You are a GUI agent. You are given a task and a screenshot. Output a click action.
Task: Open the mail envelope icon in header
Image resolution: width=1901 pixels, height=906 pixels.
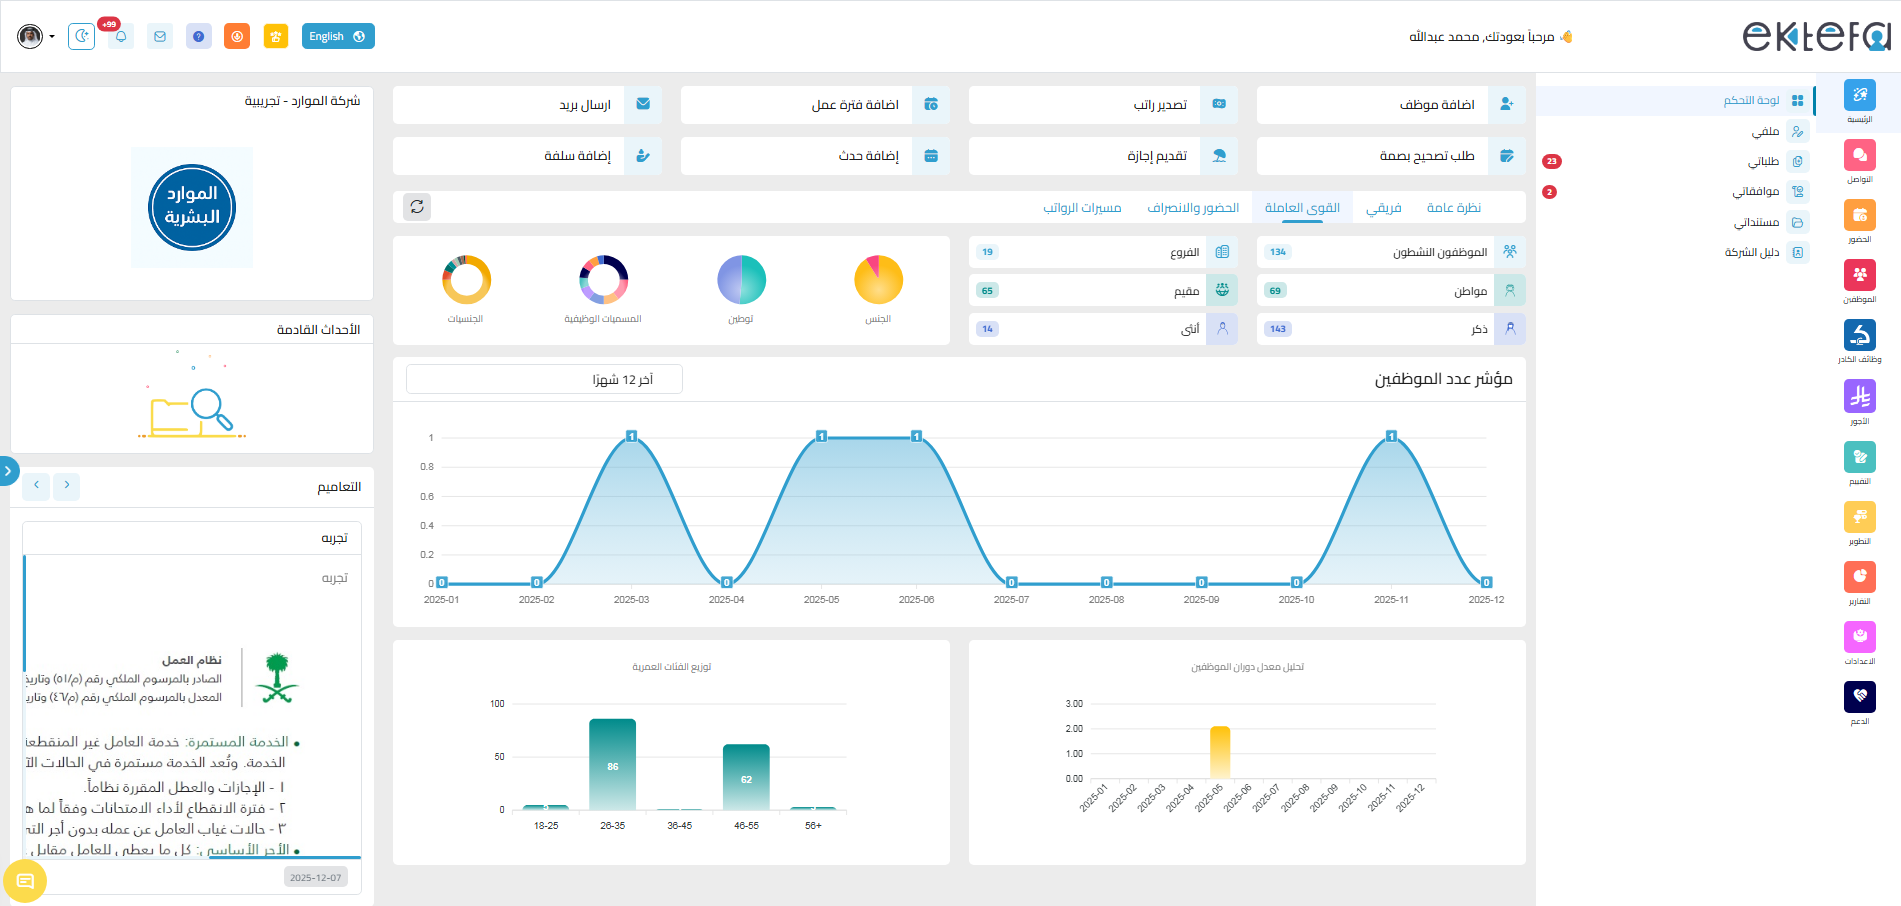click(160, 36)
